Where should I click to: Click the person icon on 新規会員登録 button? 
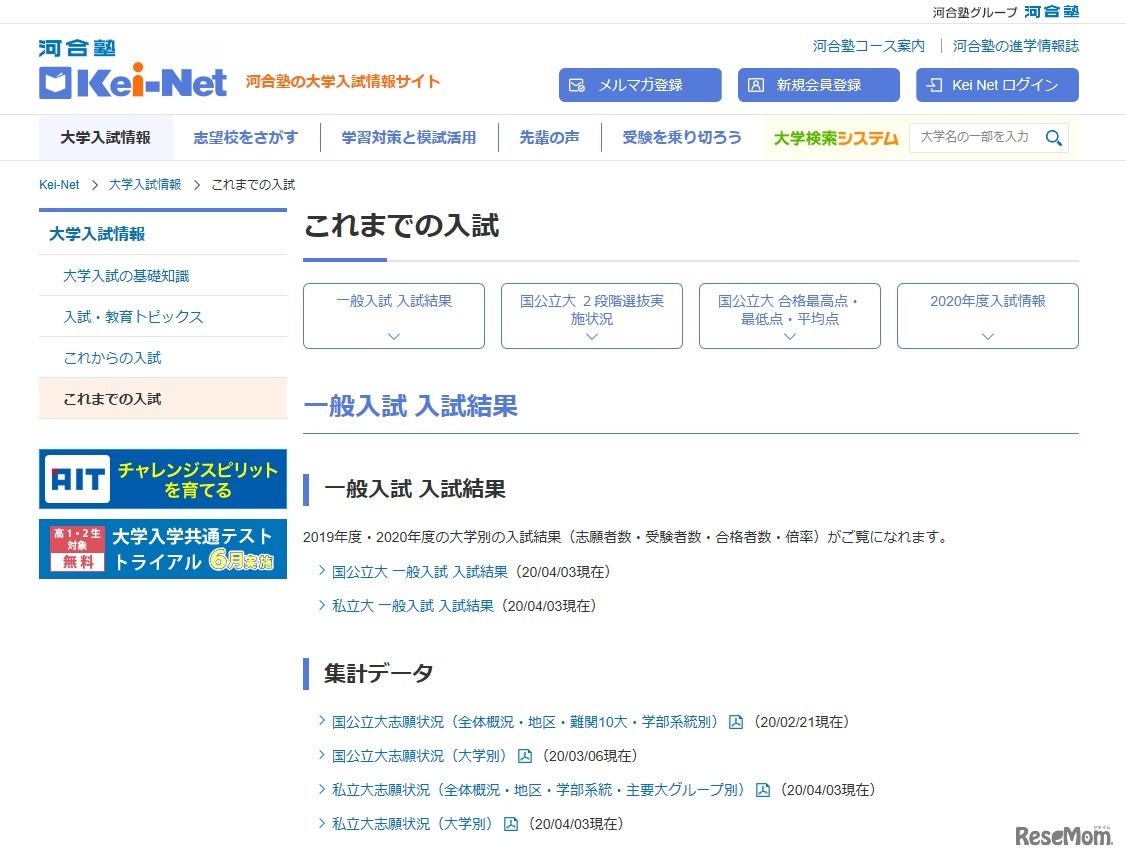pyautogui.click(x=756, y=85)
